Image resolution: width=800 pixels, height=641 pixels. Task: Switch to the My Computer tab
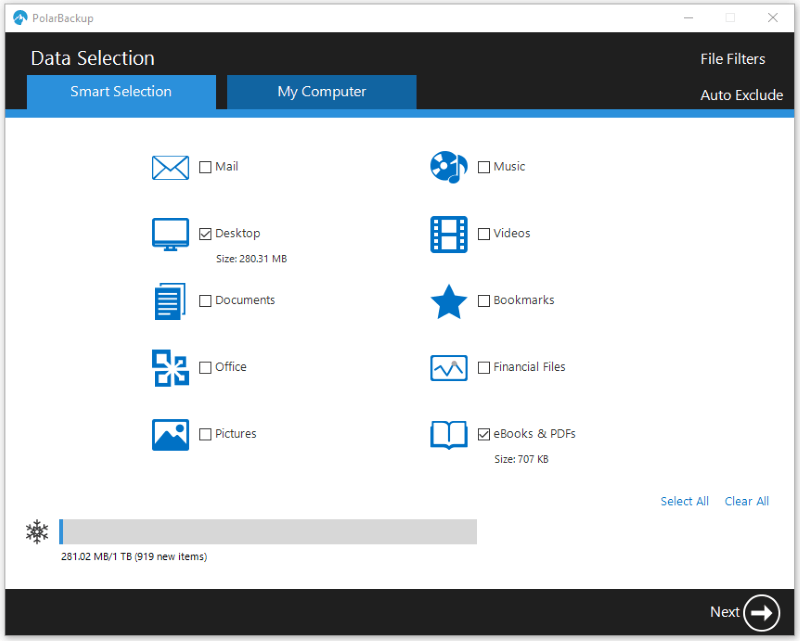[x=321, y=92]
